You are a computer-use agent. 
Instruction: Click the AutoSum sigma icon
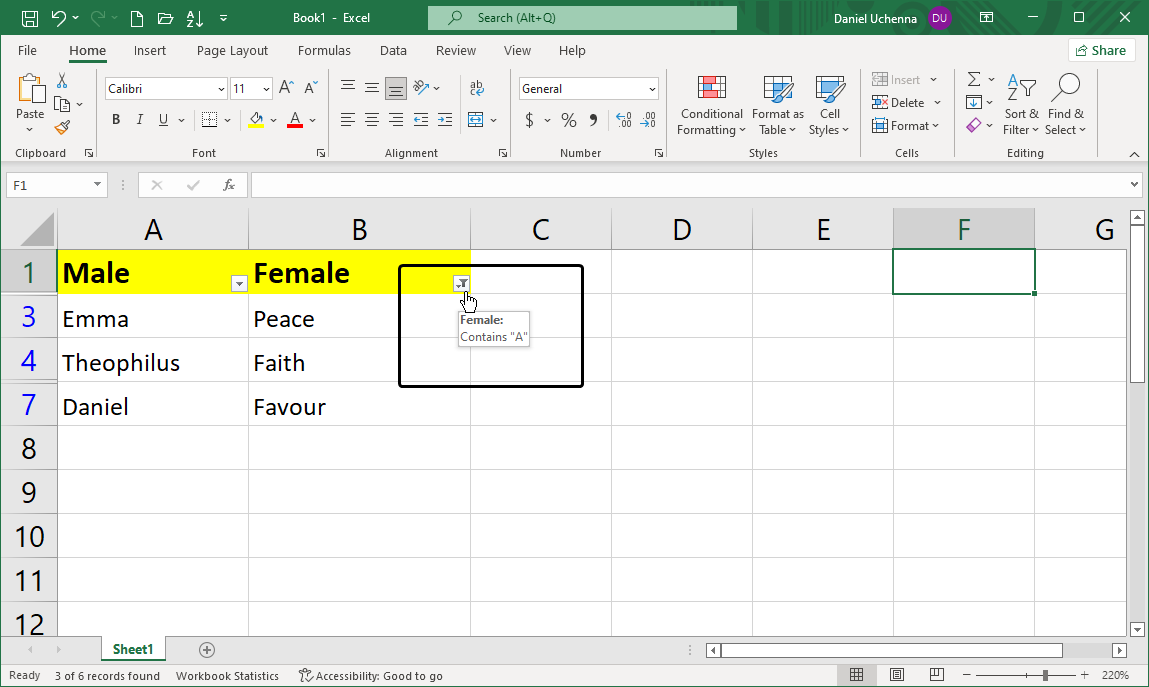973,80
